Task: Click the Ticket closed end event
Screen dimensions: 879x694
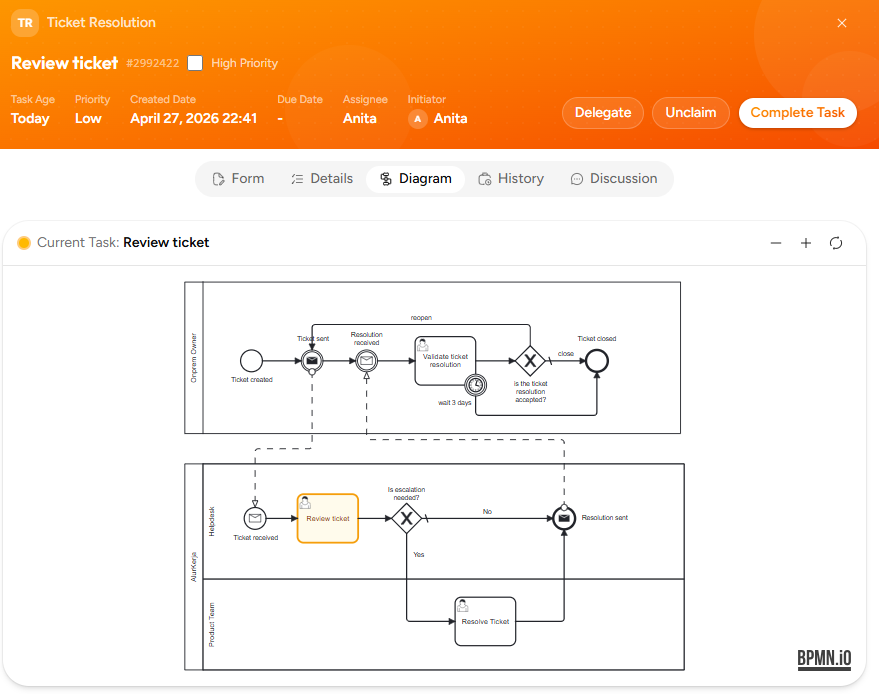Action: (x=596, y=360)
